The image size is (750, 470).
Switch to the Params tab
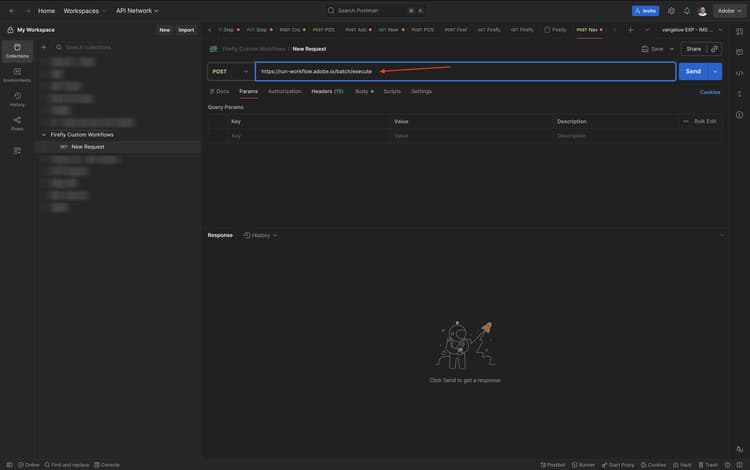[x=248, y=91]
